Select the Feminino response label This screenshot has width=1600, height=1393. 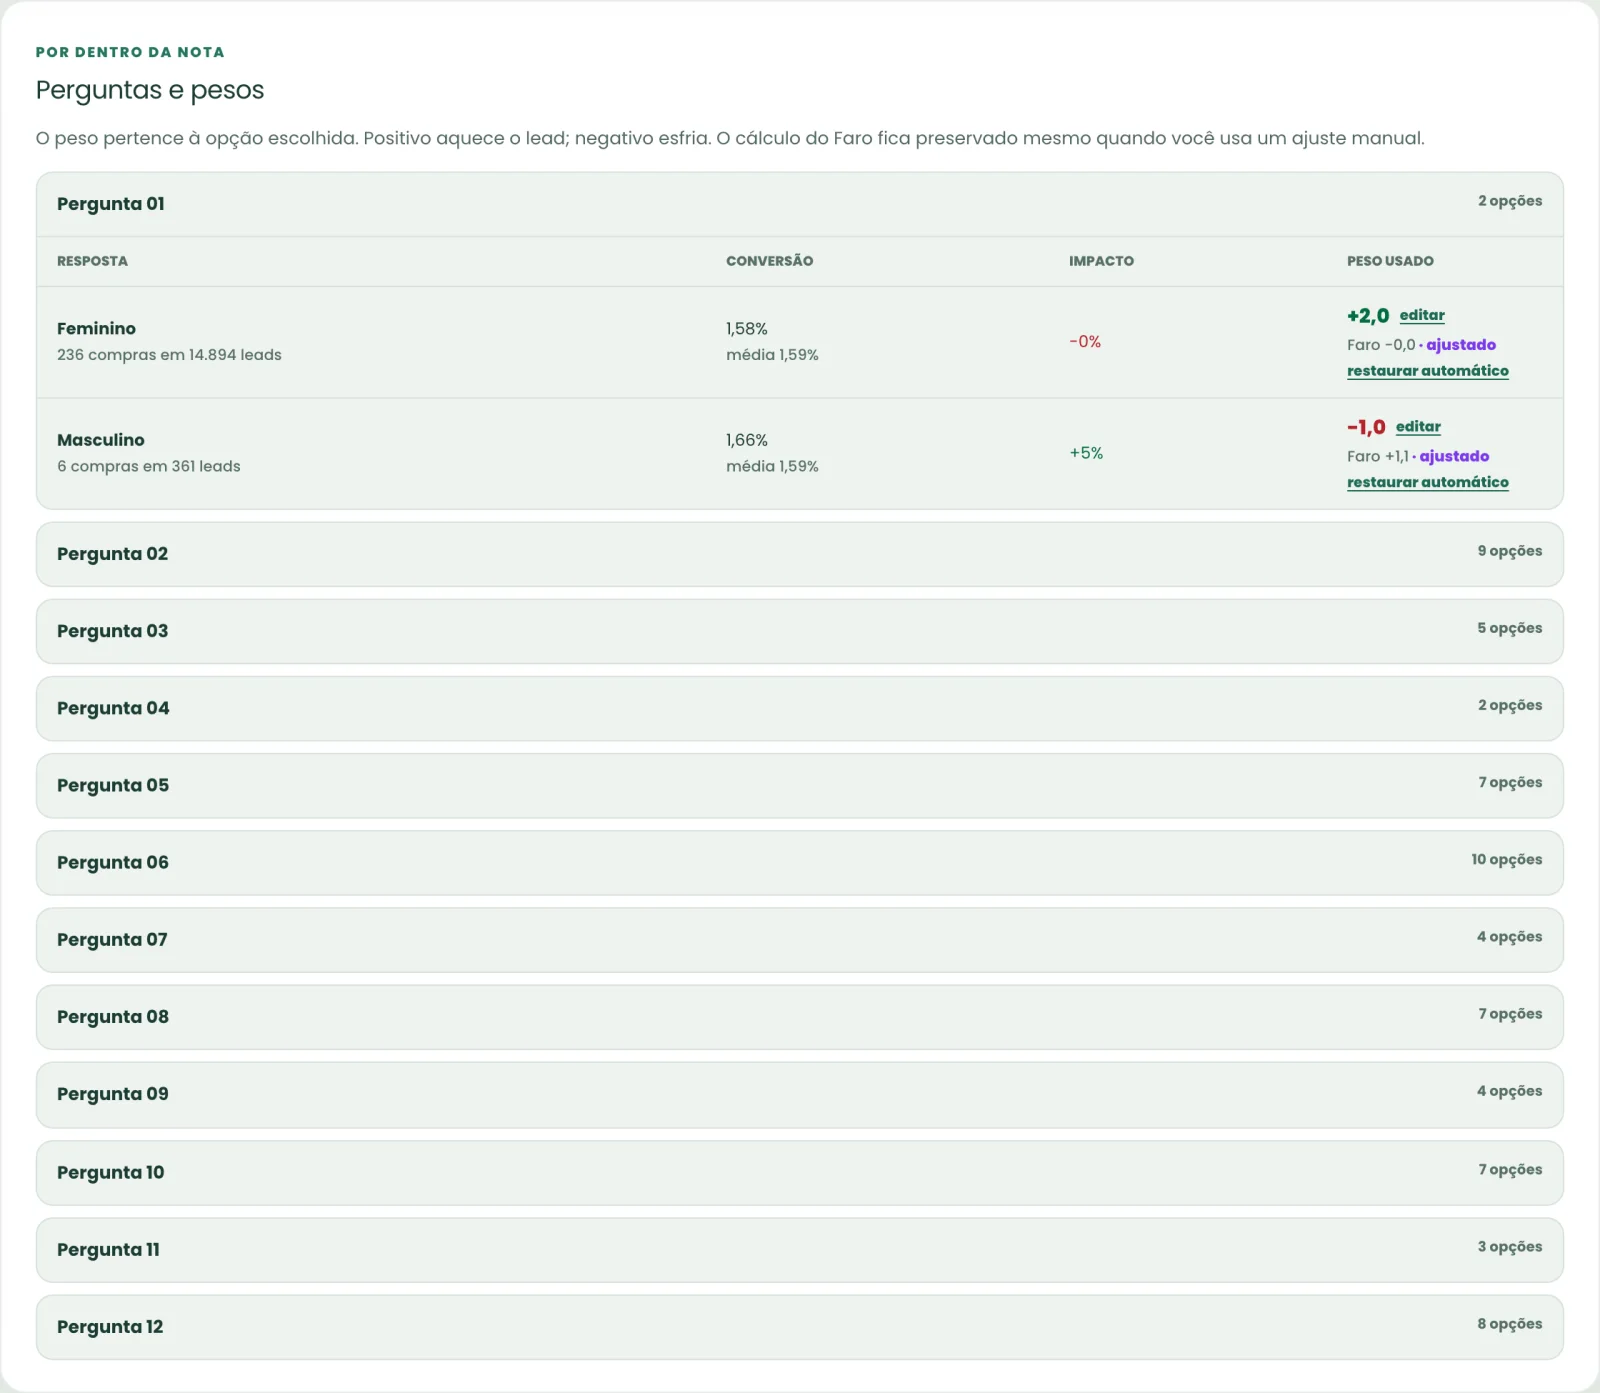(96, 328)
